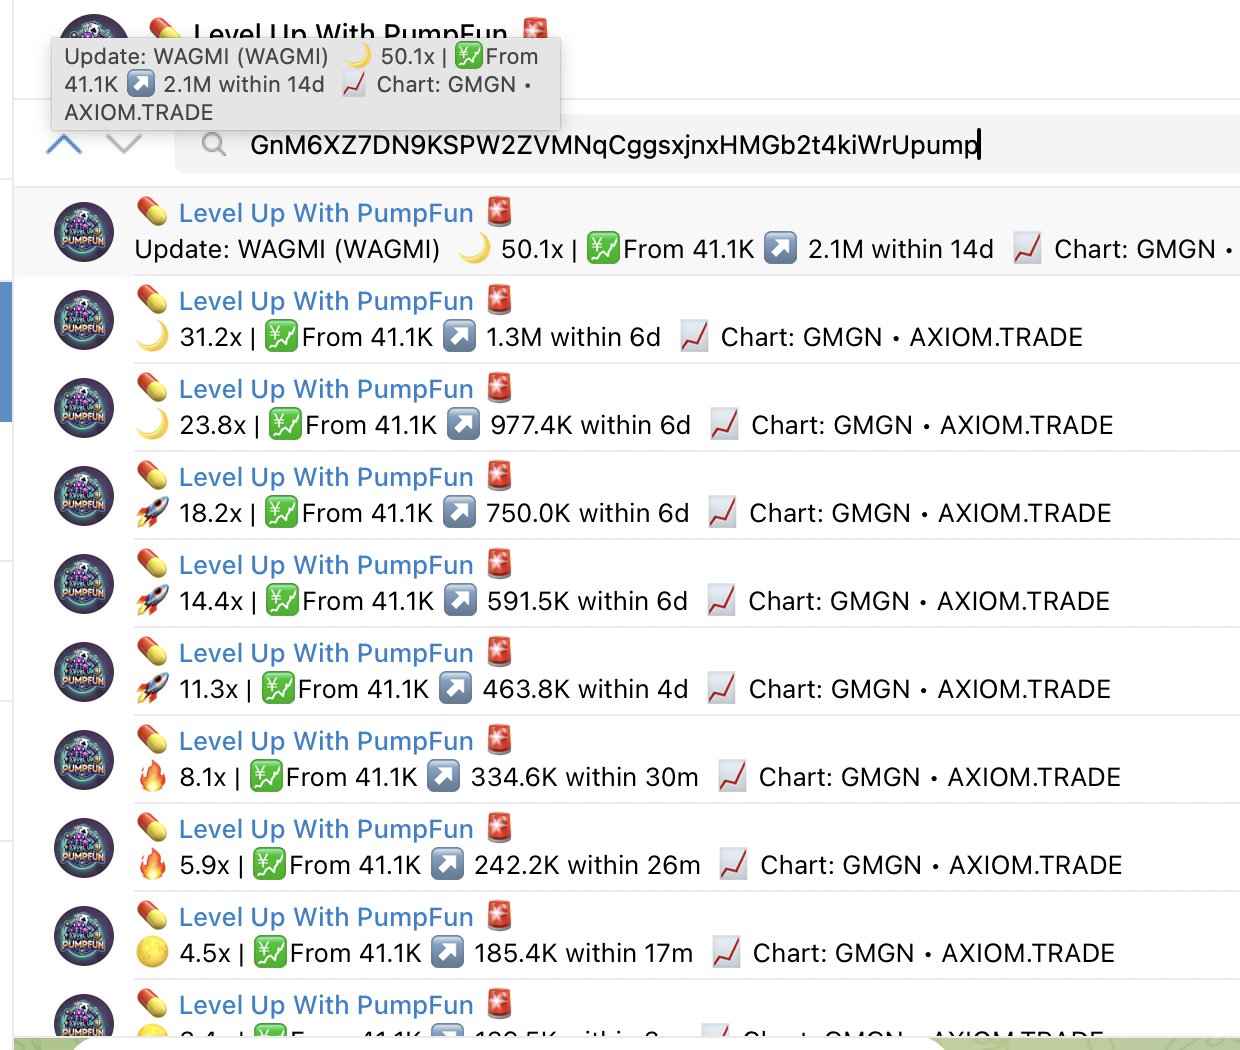Open avatar of the 14.4x result row
This screenshot has width=1240, height=1050.
(x=84, y=584)
